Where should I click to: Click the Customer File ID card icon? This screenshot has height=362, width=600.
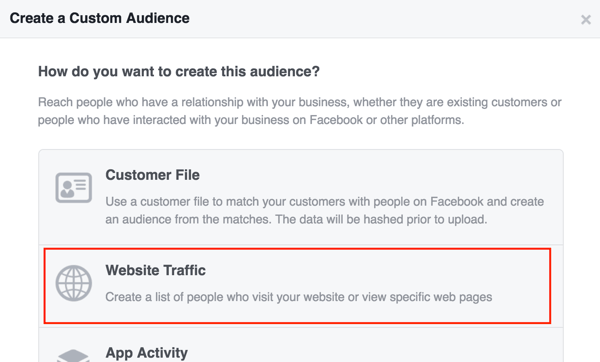pos(73,188)
